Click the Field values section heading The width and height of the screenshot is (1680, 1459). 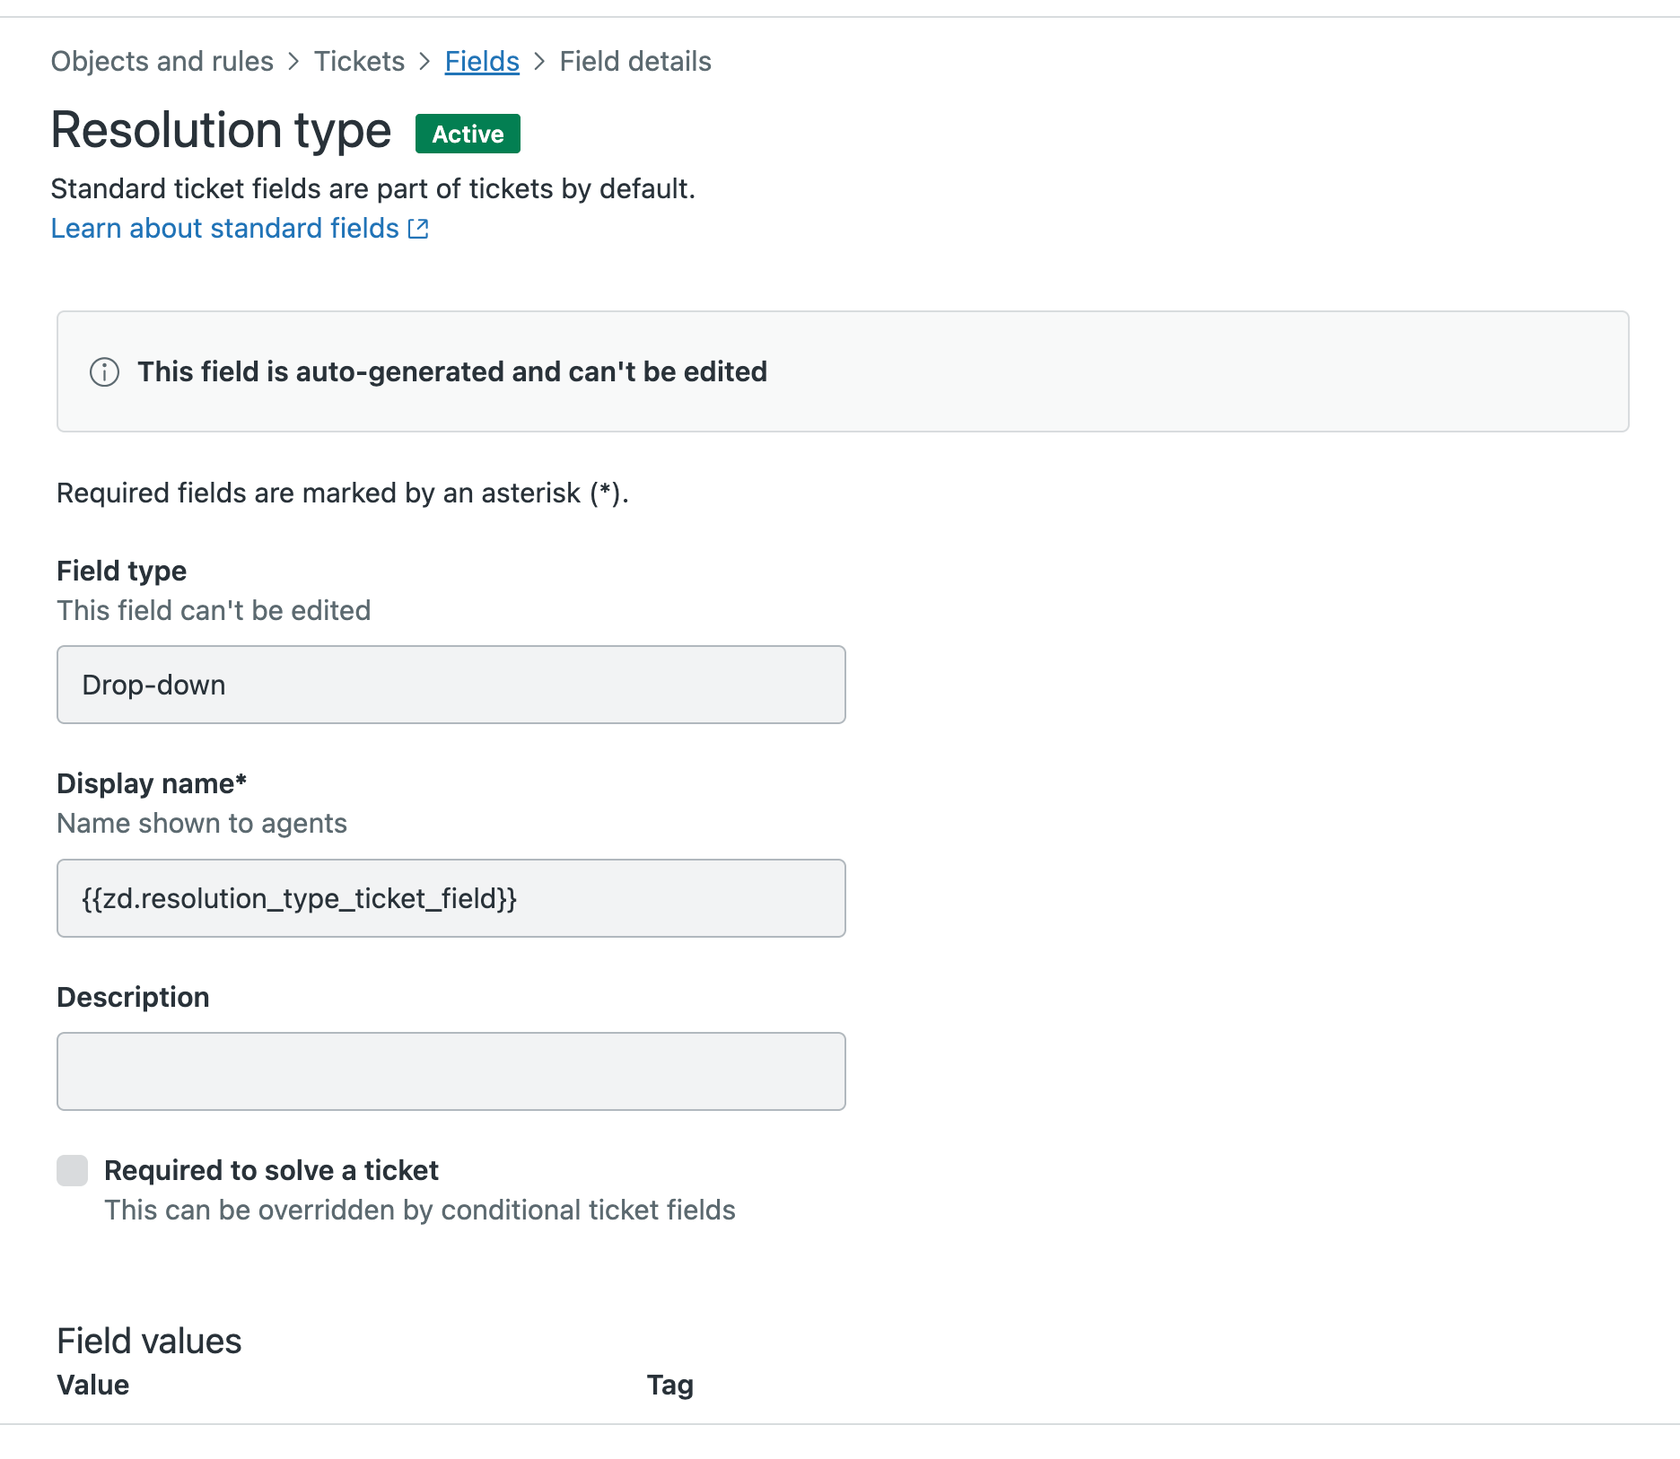click(148, 1341)
